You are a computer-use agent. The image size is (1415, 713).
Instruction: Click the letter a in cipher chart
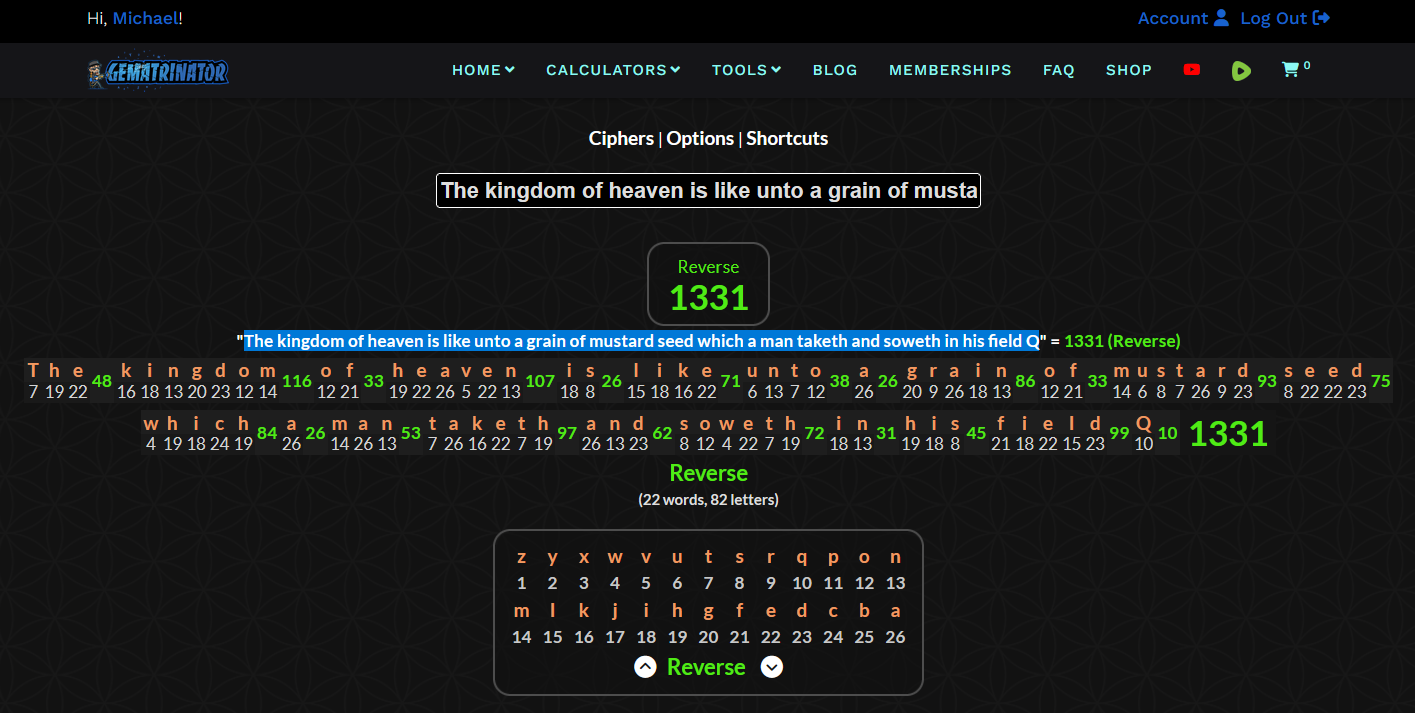tap(895, 611)
